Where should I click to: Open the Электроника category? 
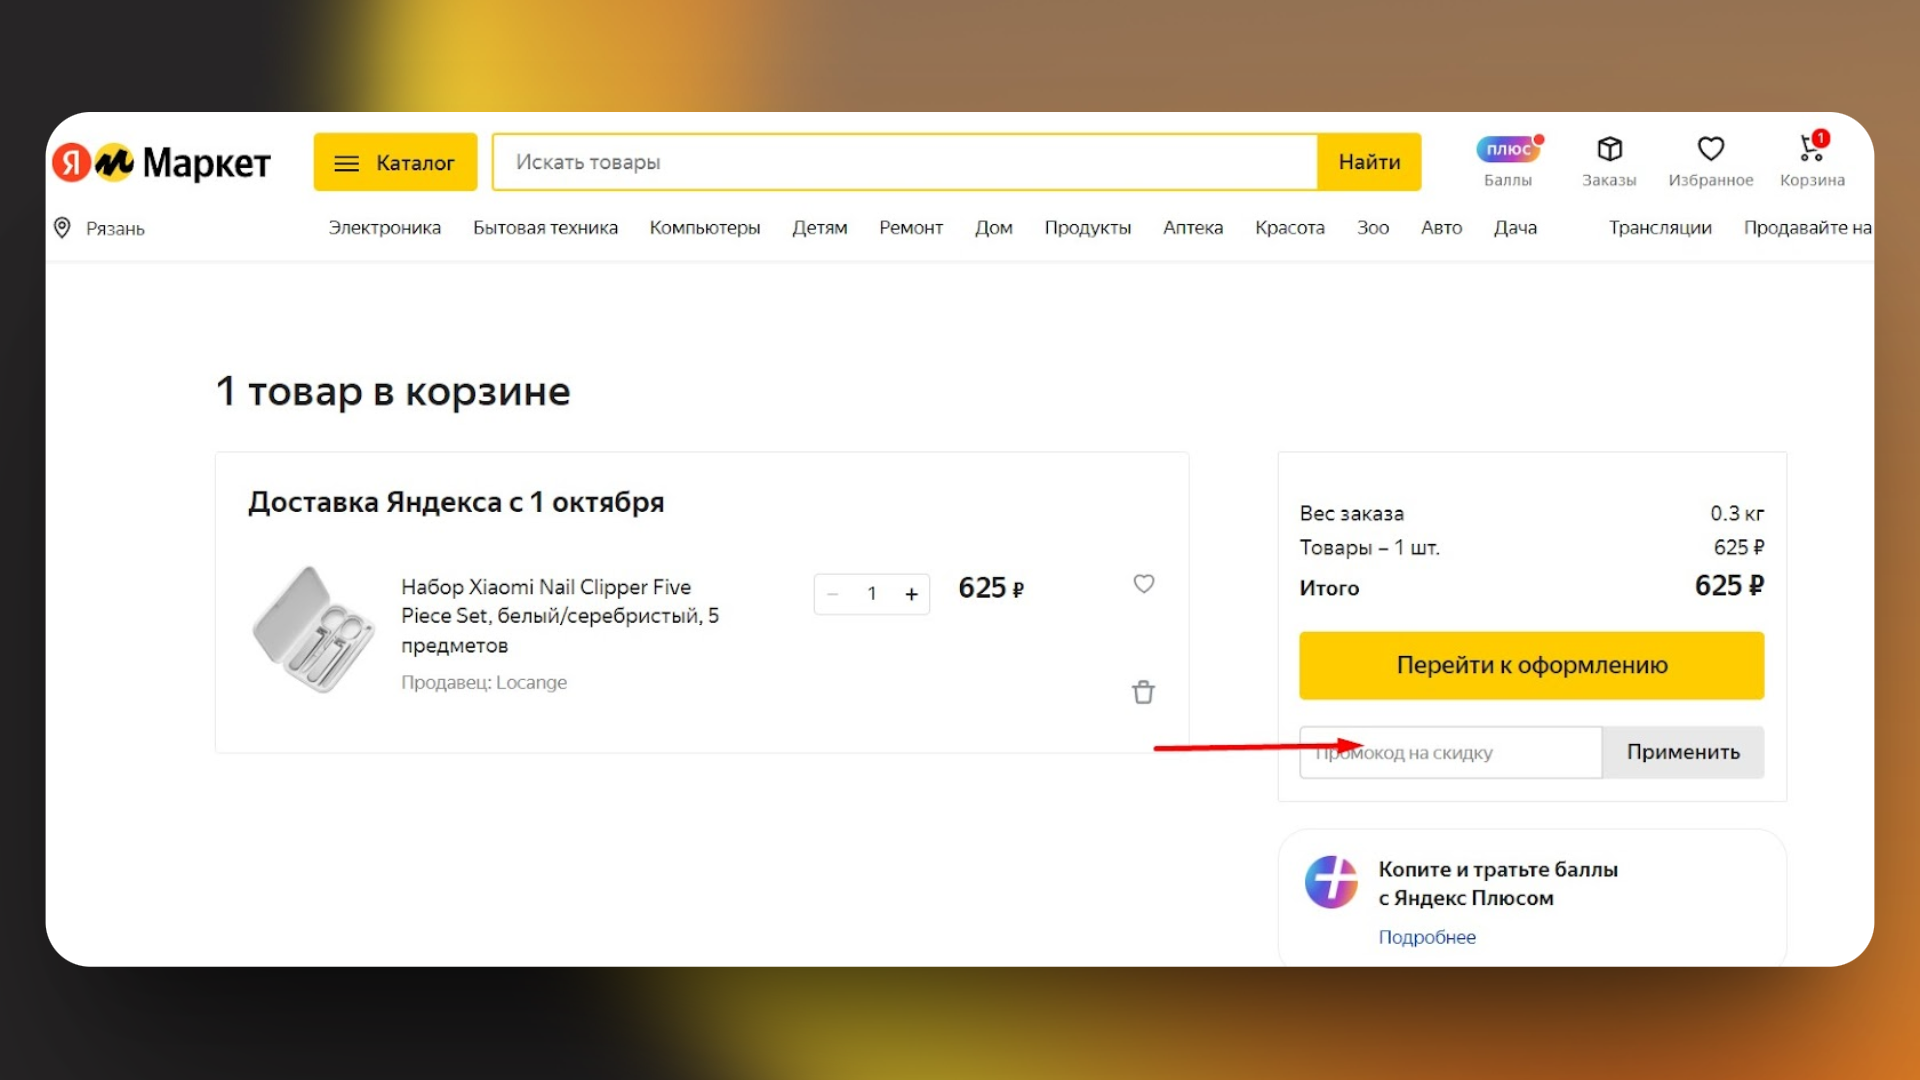click(x=385, y=228)
